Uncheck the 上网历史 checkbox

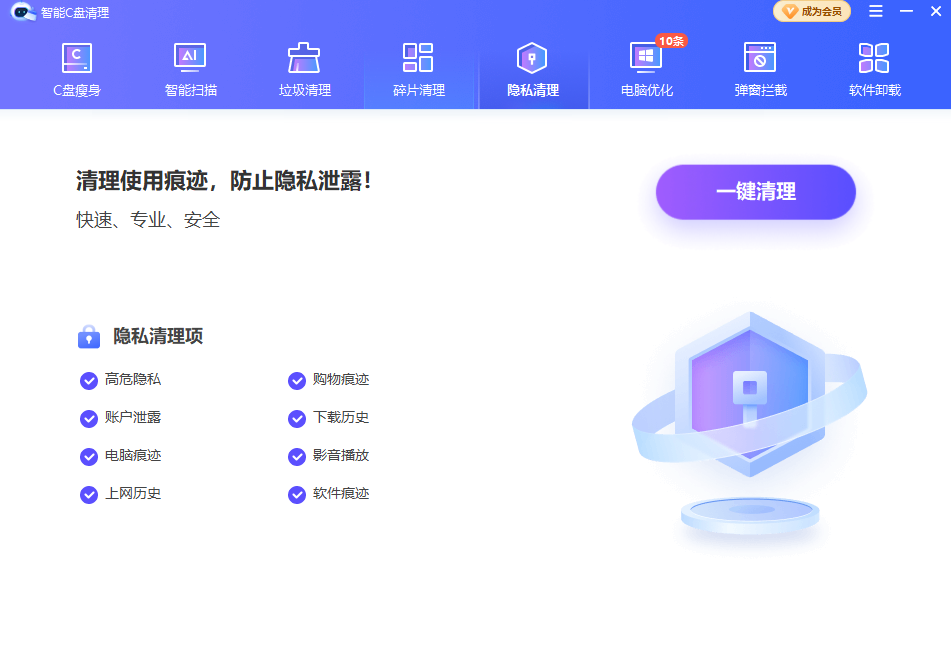(89, 494)
